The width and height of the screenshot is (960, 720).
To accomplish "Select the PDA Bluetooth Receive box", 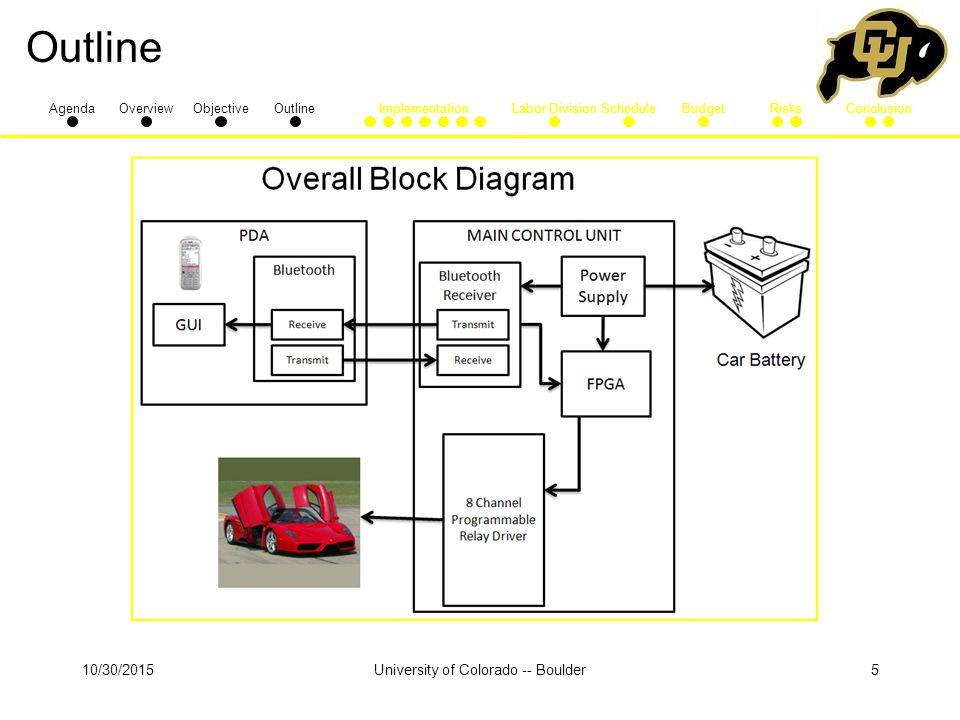I will (307, 324).
